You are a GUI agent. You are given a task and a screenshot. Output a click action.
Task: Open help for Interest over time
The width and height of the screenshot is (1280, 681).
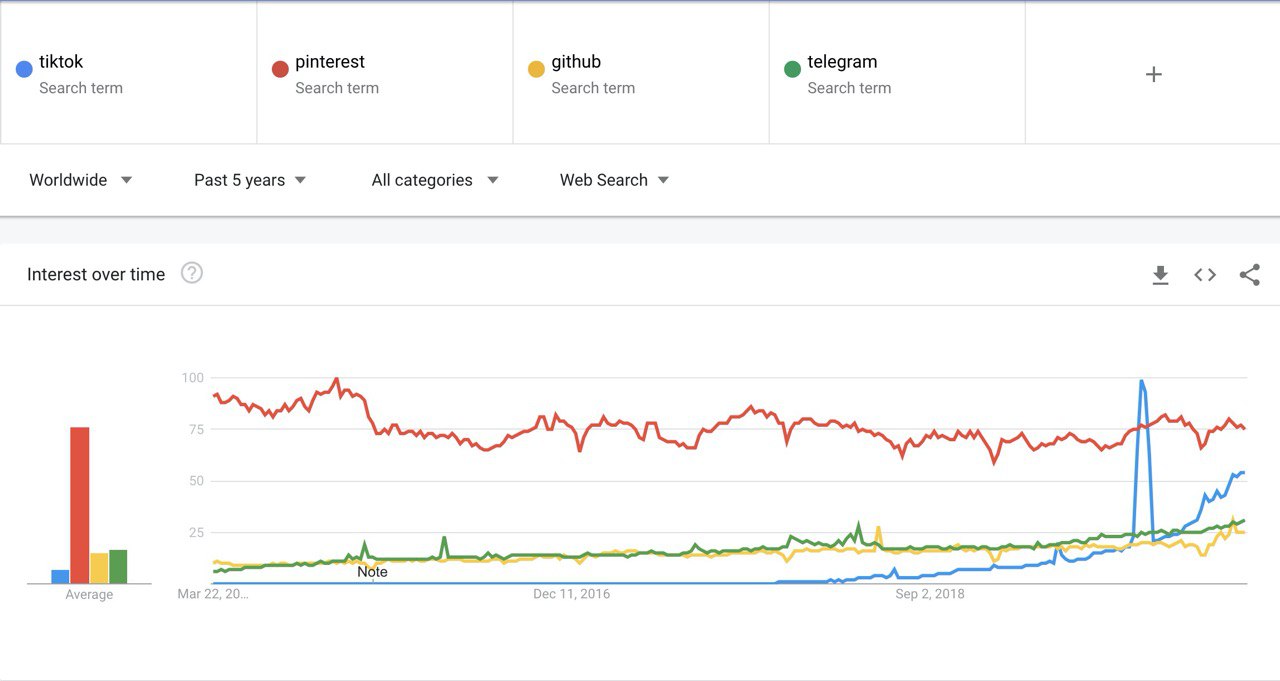(x=192, y=273)
